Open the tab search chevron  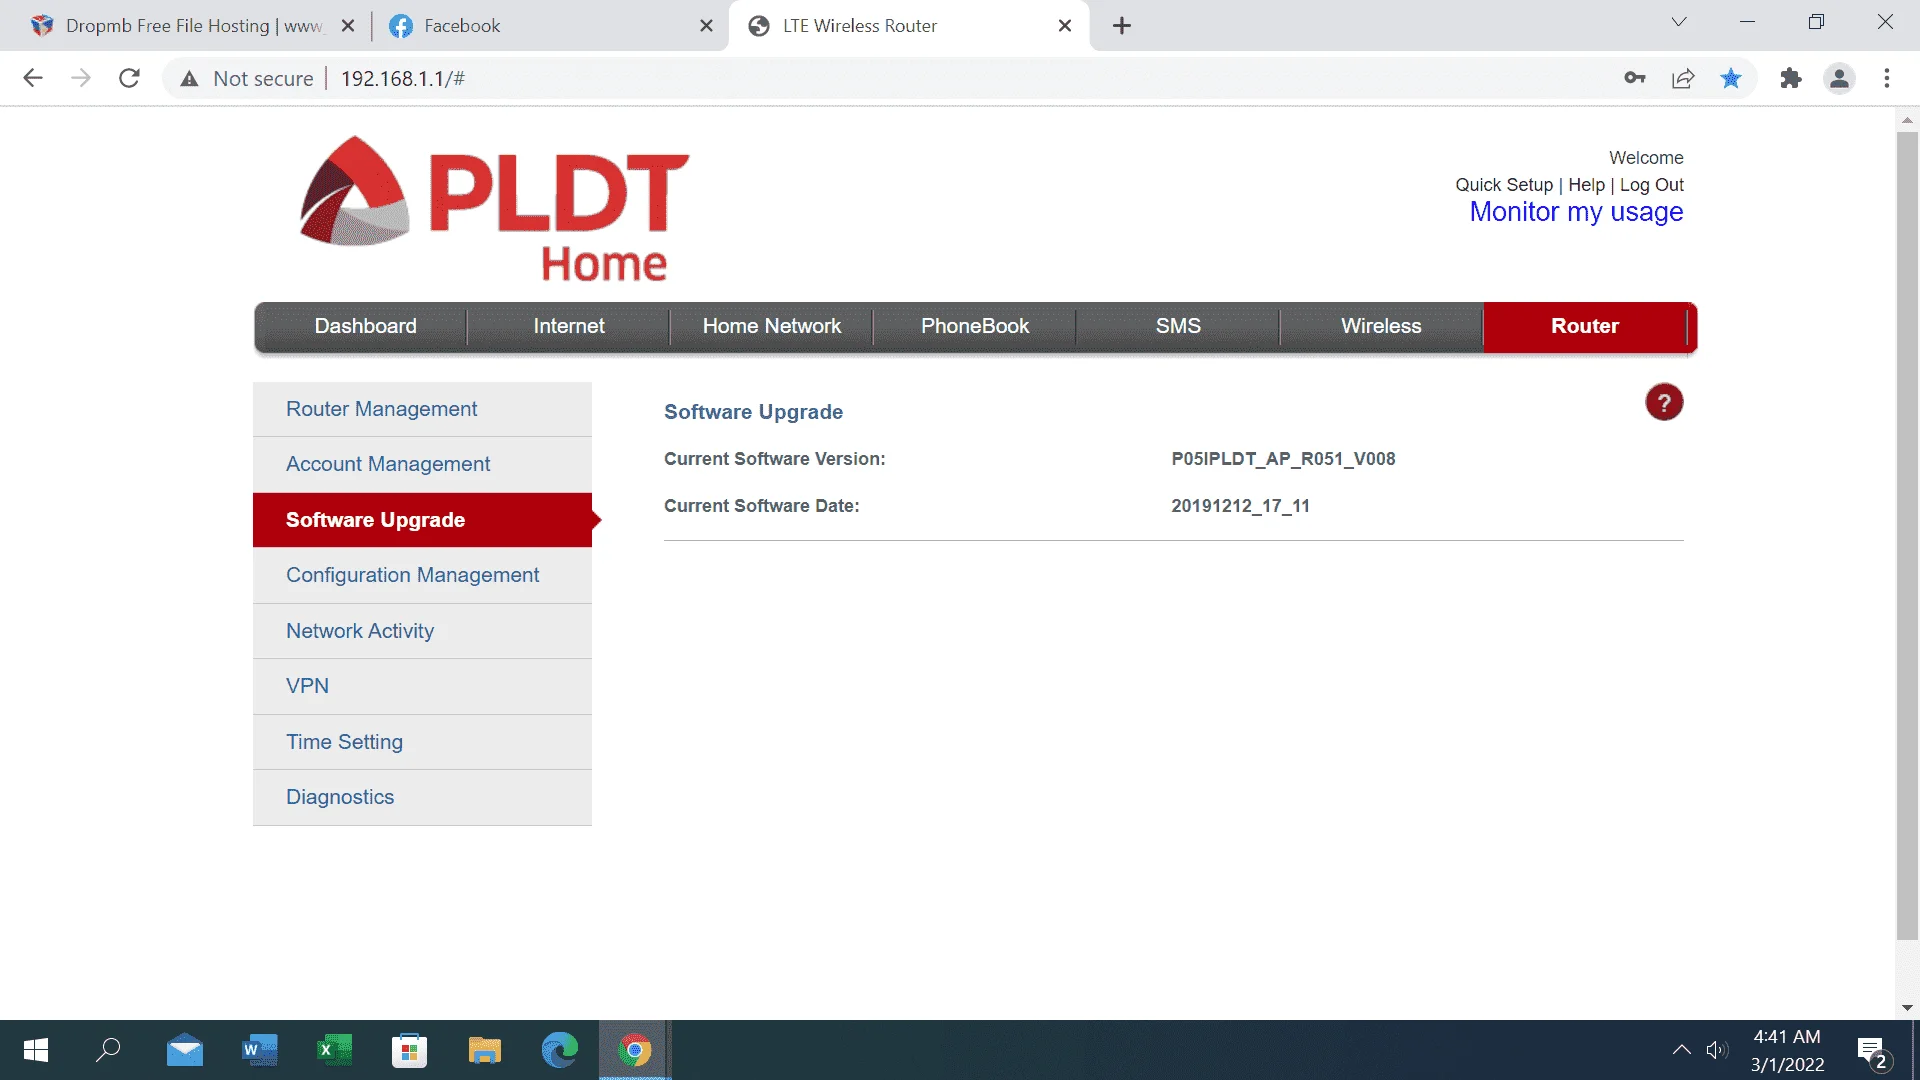click(x=1679, y=22)
